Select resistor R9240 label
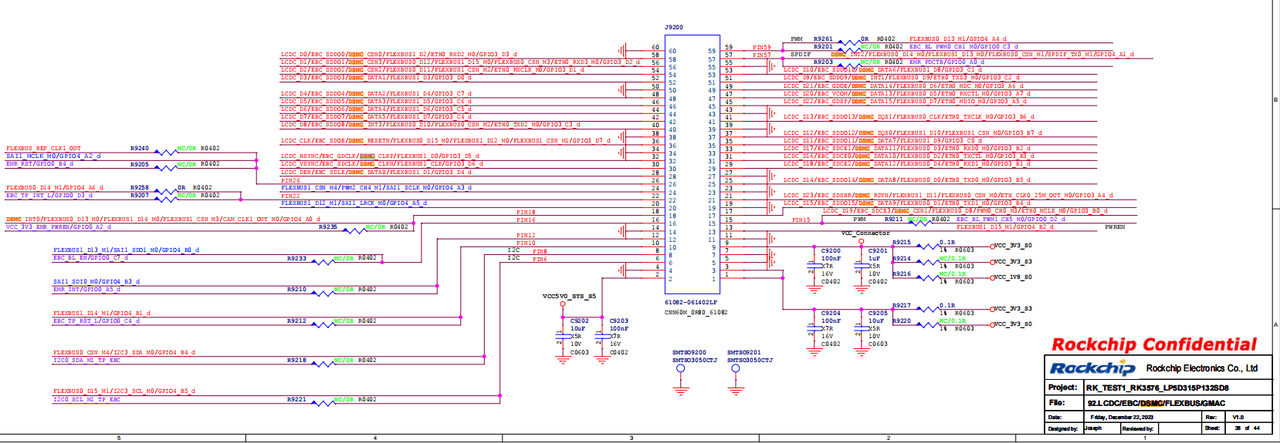The image size is (1280, 443). point(140,148)
